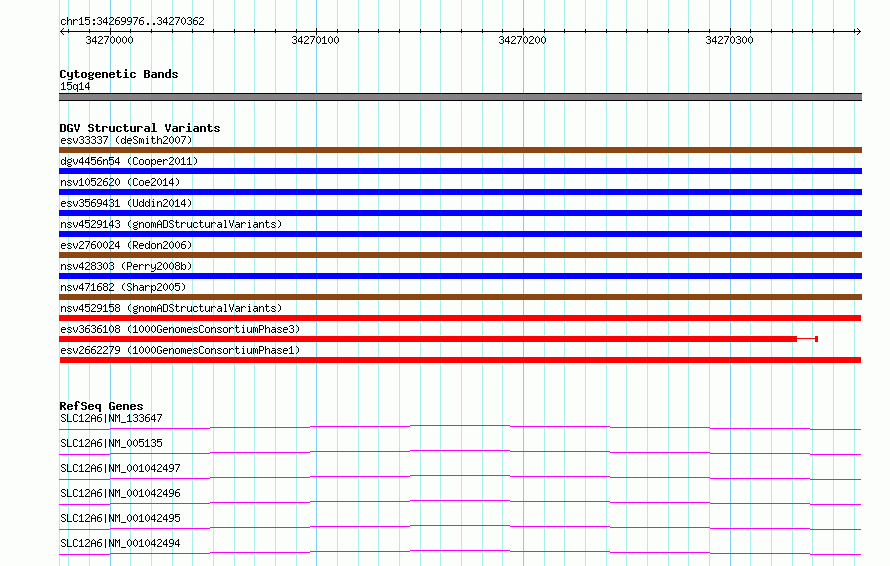
Task: Click the magenta NM_133647 intron line
Action: click(460, 426)
